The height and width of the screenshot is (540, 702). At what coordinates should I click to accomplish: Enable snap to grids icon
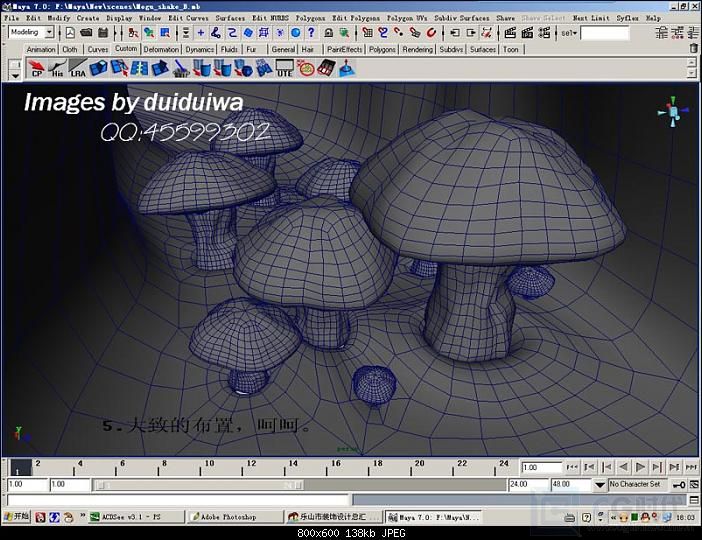pyautogui.click(x=368, y=32)
